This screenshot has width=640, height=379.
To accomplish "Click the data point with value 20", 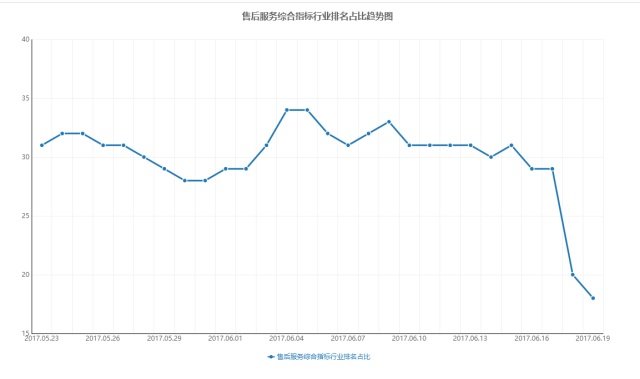I will pos(572,275).
